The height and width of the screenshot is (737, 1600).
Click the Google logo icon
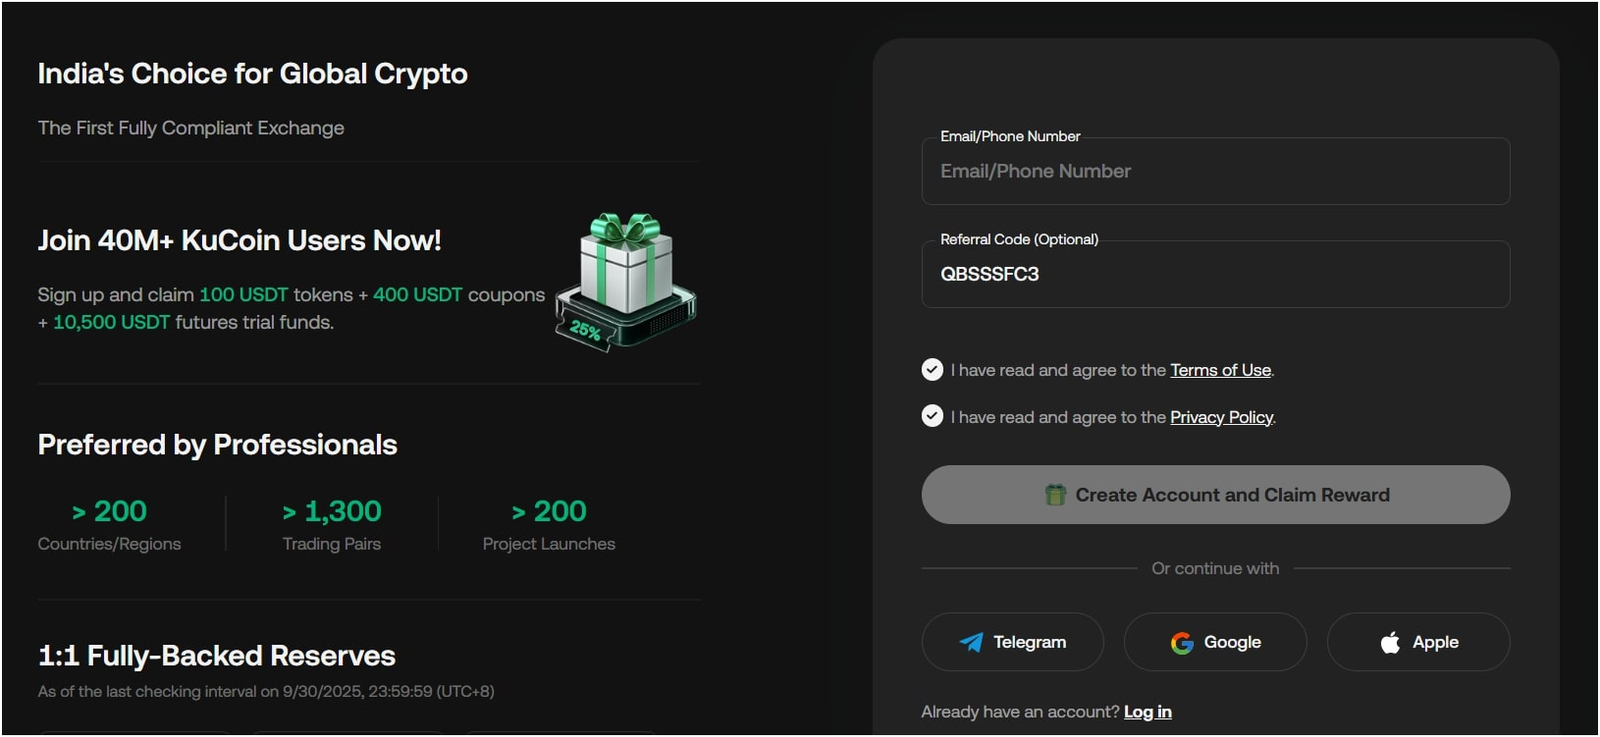1182,643
